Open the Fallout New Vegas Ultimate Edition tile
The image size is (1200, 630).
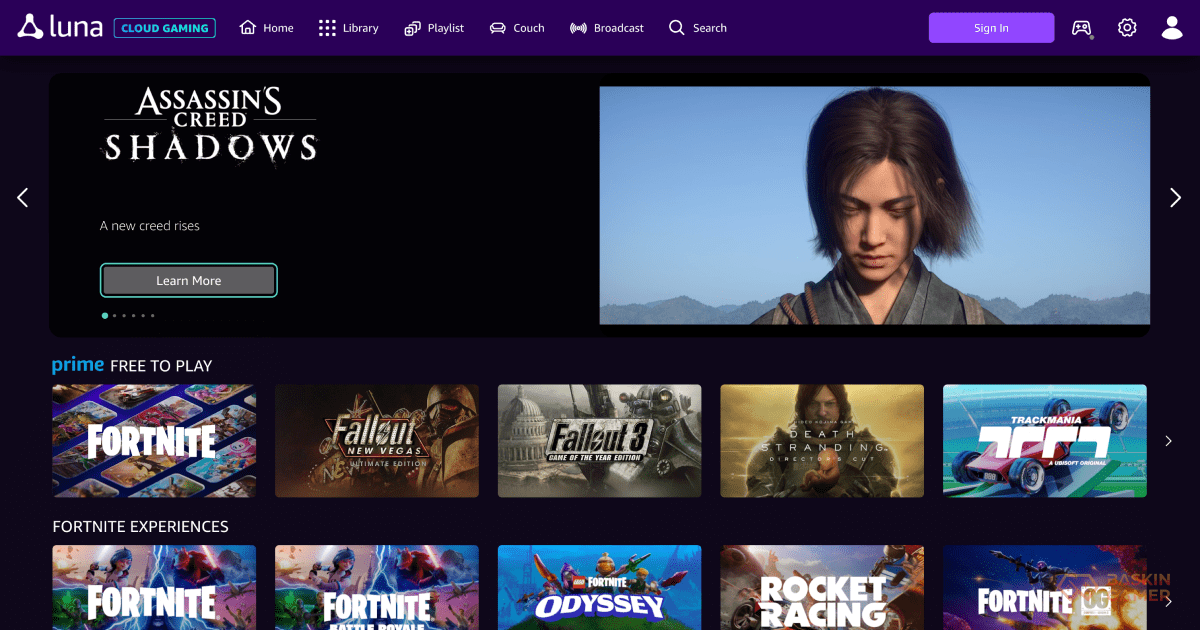377,441
